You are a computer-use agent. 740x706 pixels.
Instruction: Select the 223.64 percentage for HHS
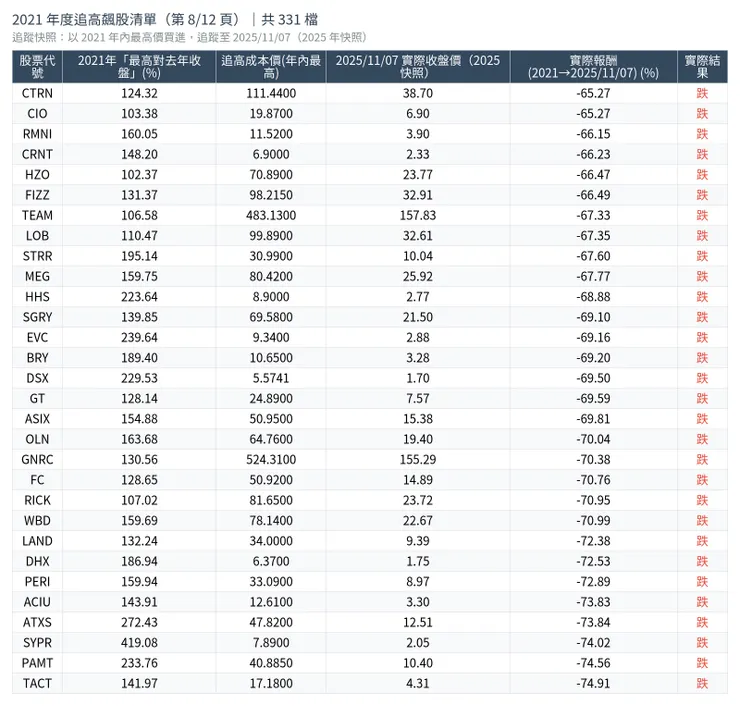click(x=139, y=297)
